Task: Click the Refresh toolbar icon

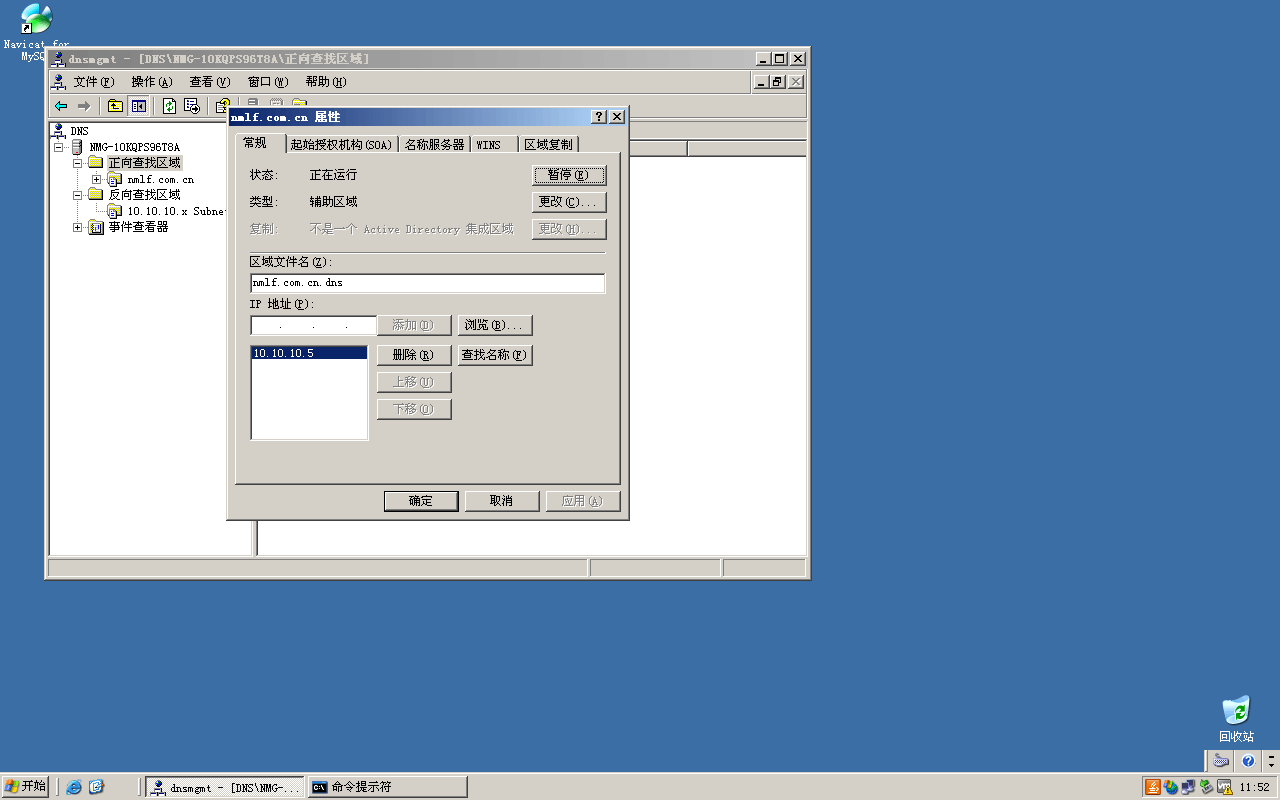Action: (x=169, y=106)
